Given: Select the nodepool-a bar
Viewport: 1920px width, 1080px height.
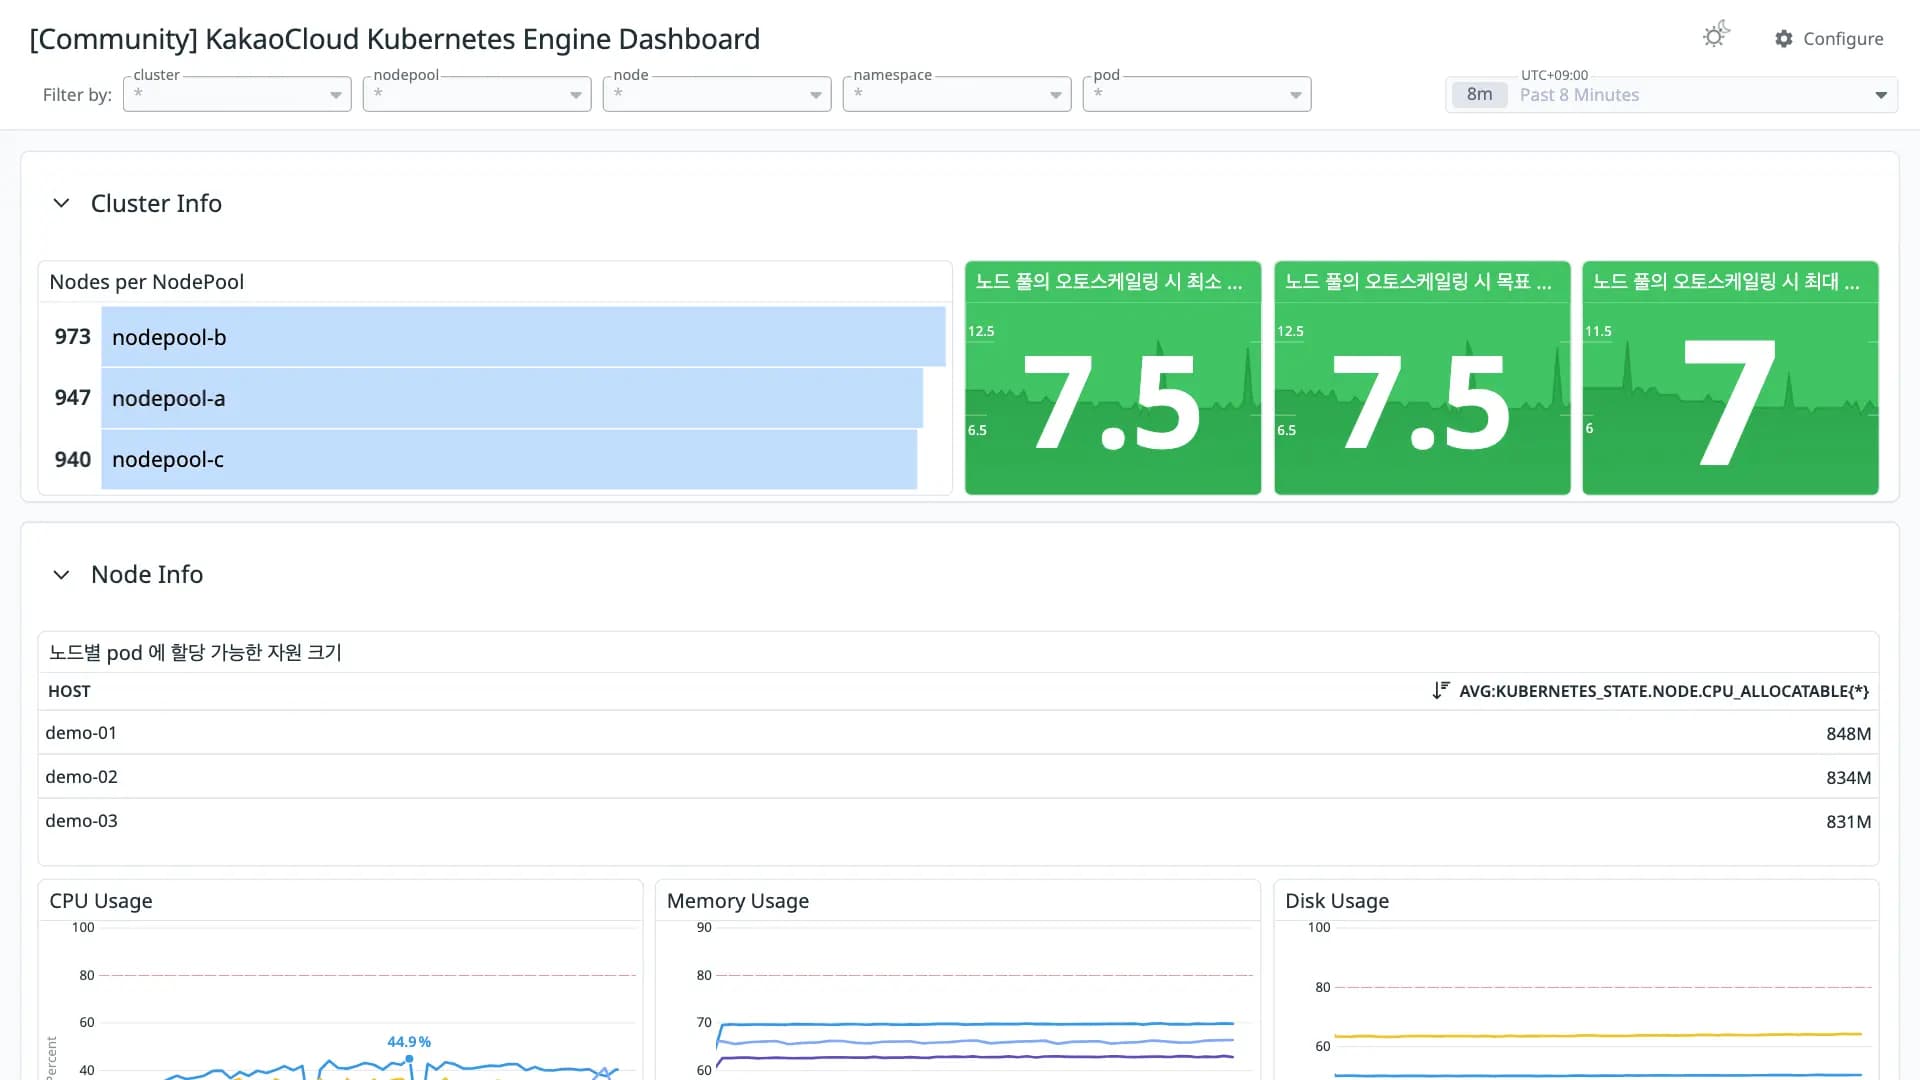Looking at the screenshot, I should pos(512,398).
